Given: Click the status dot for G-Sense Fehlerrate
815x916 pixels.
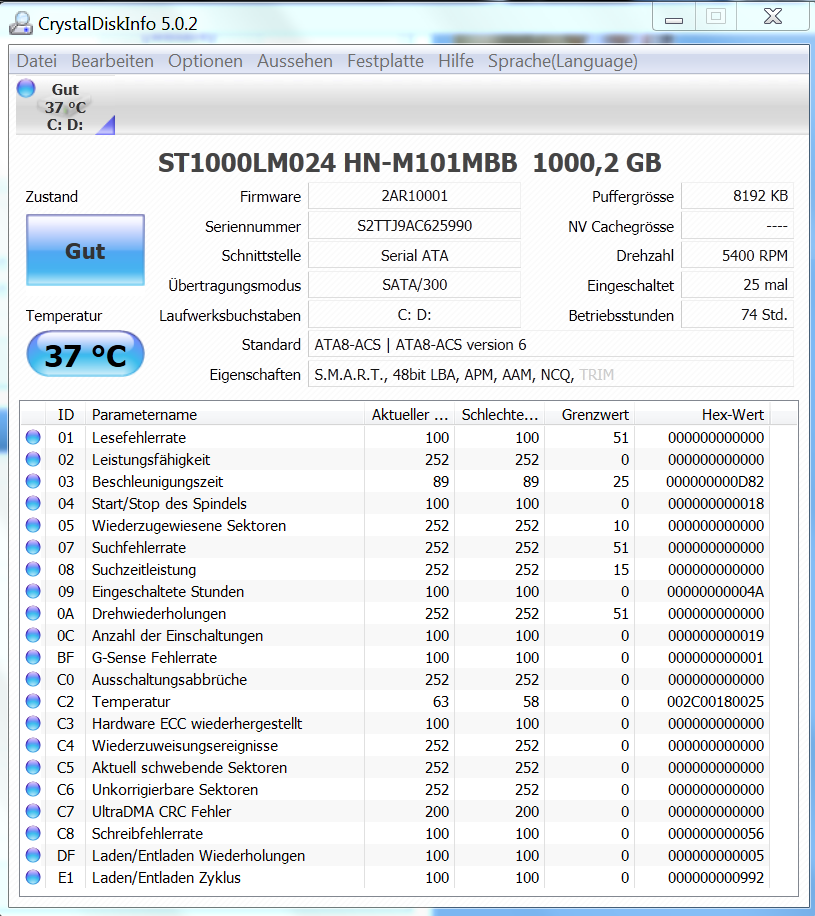Looking at the screenshot, I should tap(33, 657).
